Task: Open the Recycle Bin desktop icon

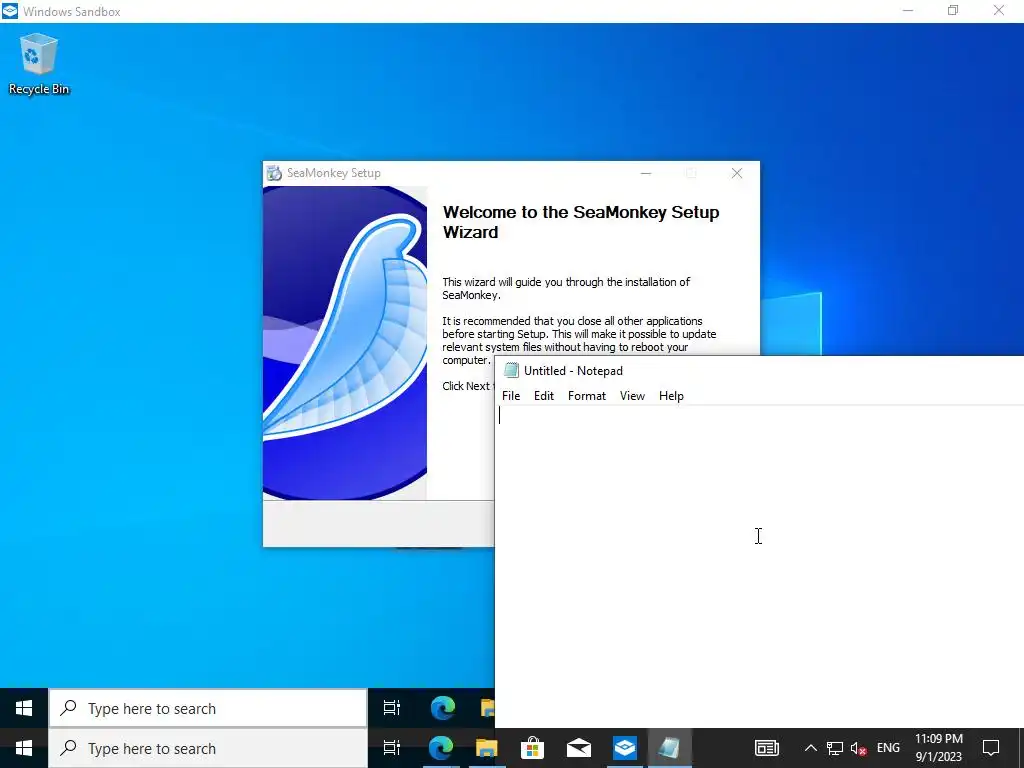Action: click(x=39, y=64)
